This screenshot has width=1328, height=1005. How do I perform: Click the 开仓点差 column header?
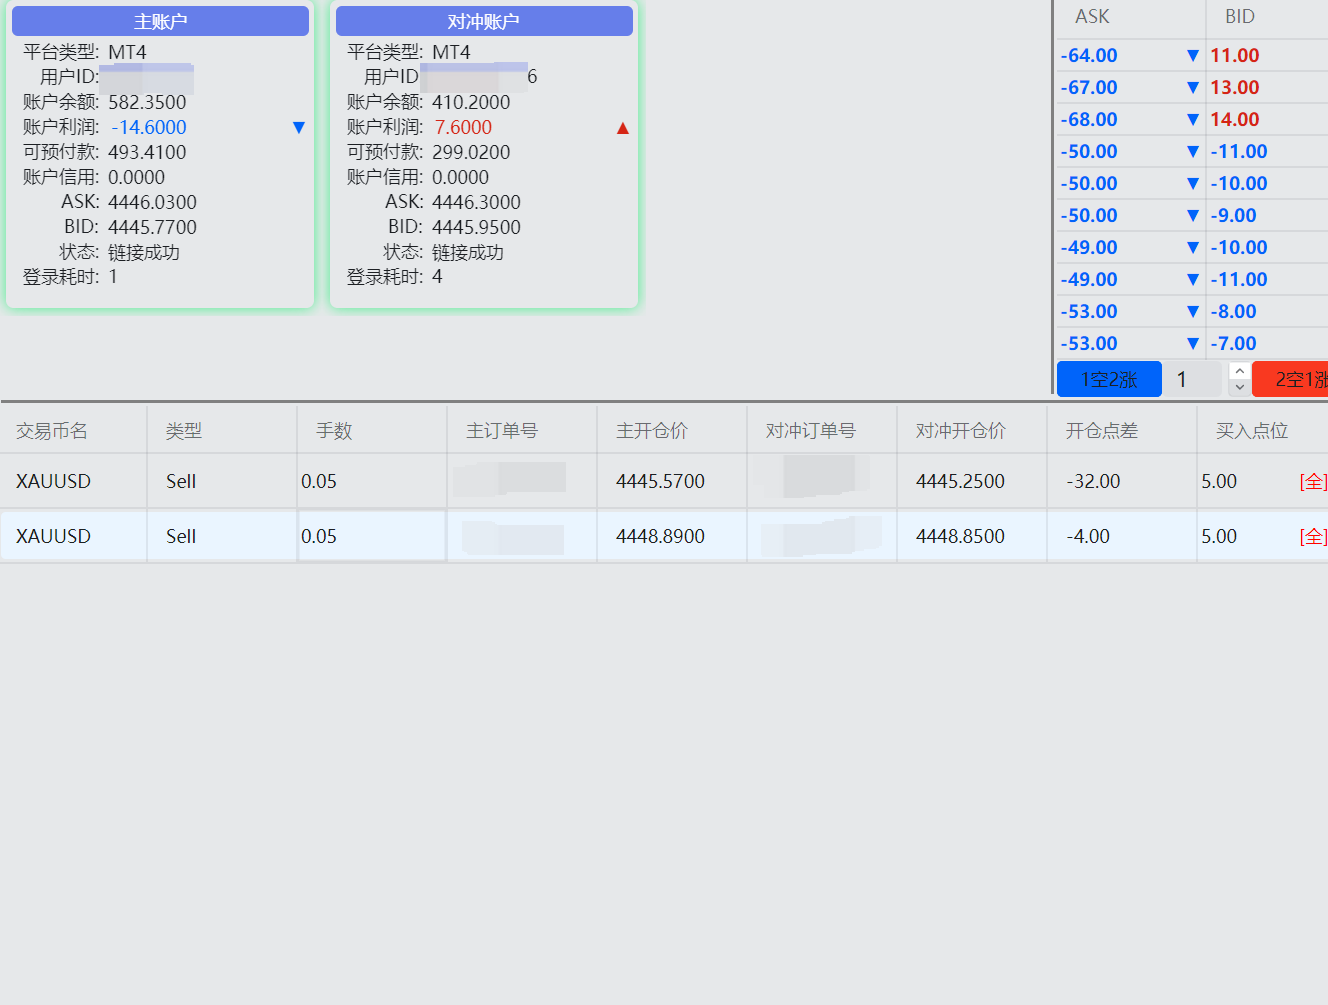click(1102, 431)
